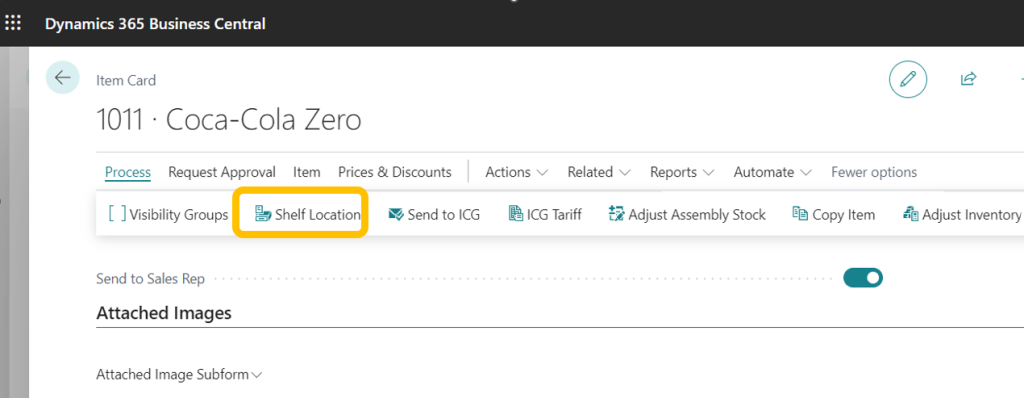Expand the Reports dropdown menu
Image resolution: width=1024 pixels, height=398 pixels.
tap(682, 173)
